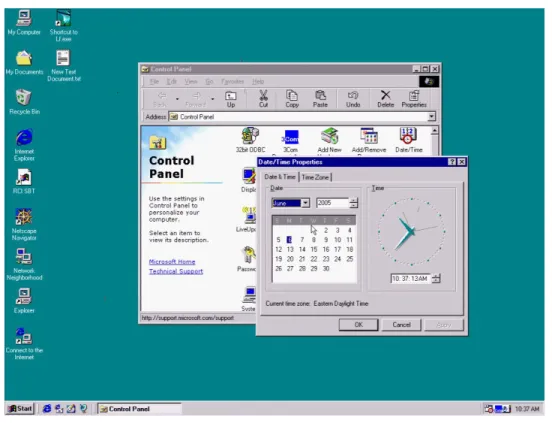This screenshot has width=552, height=423.
Task: Select day 22 in the calendar
Action: (314, 259)
